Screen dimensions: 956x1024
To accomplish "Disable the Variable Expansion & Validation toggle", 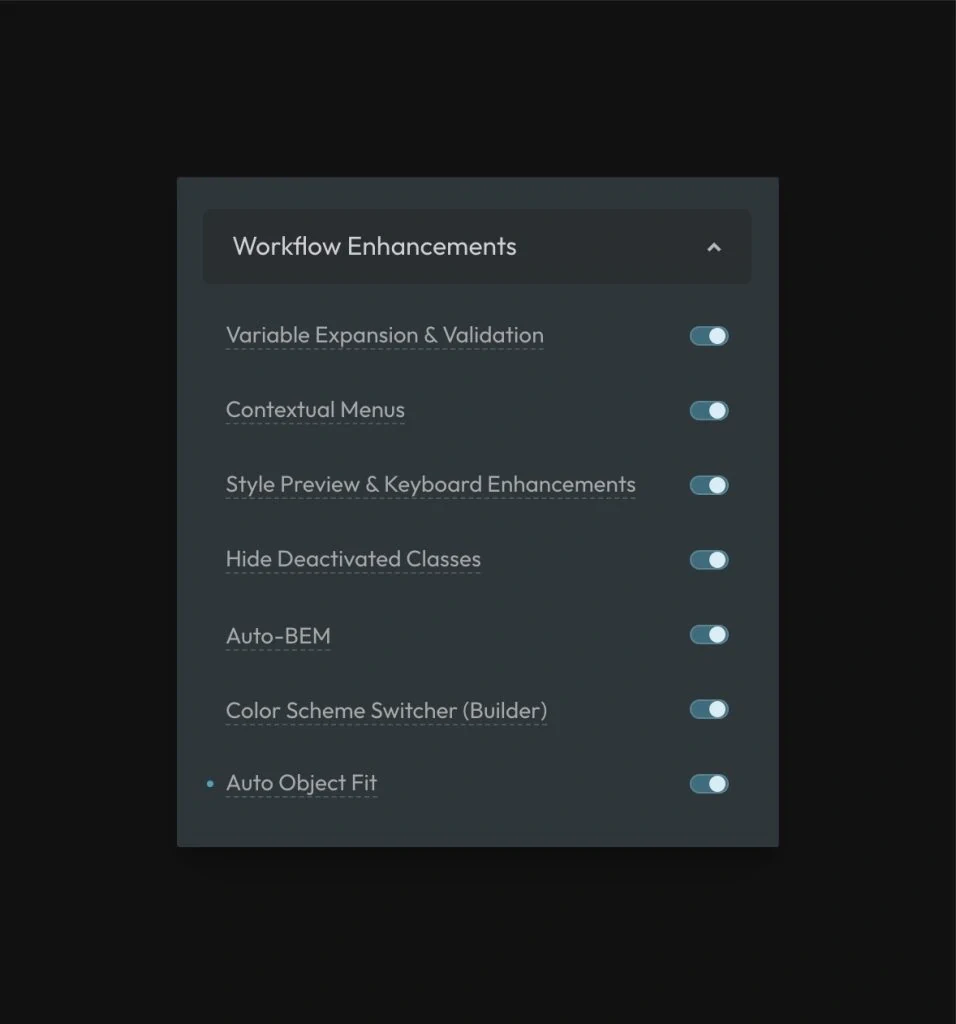I will 708,335.
